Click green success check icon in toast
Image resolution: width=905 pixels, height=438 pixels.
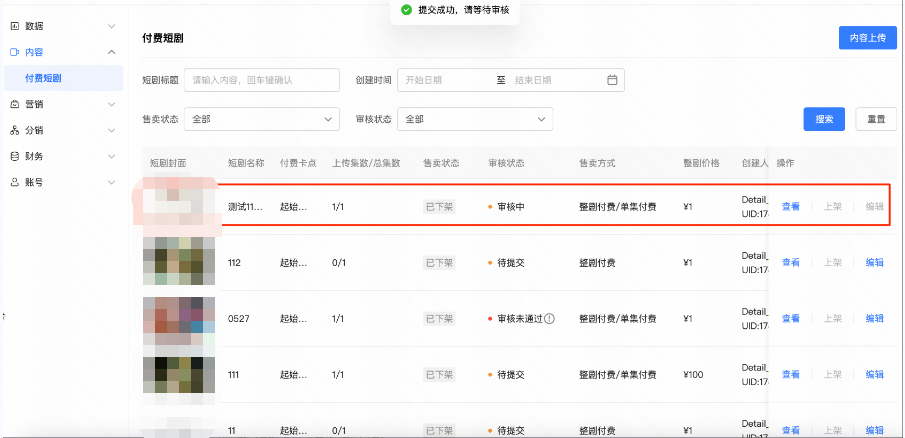coord(406,10)
